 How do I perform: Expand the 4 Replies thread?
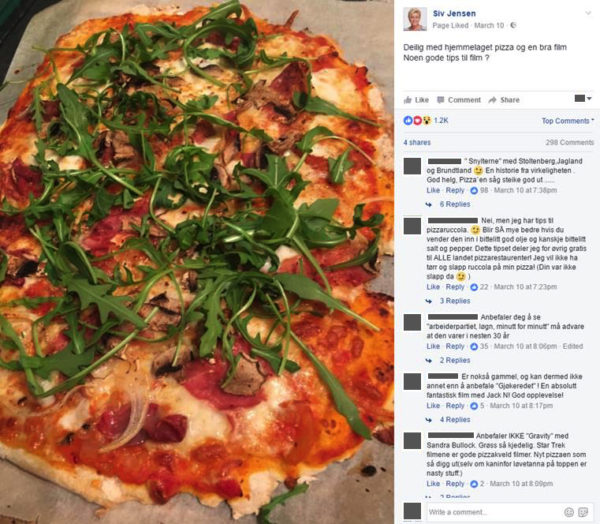point(455,420)
